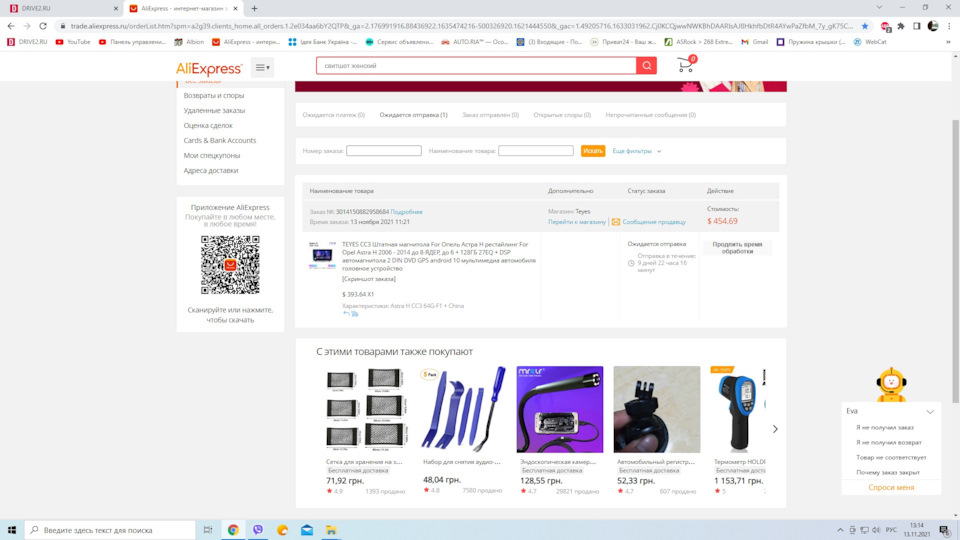Open order Подробнее link

[407, 212]
